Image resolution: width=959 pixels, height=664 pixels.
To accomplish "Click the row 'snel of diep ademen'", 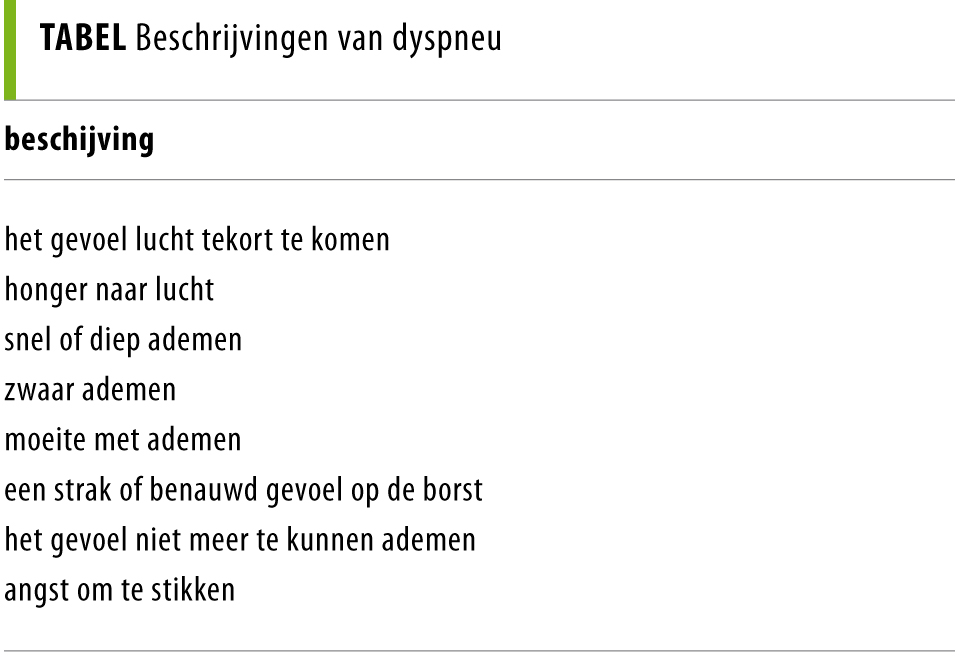I will click(123, 340).
